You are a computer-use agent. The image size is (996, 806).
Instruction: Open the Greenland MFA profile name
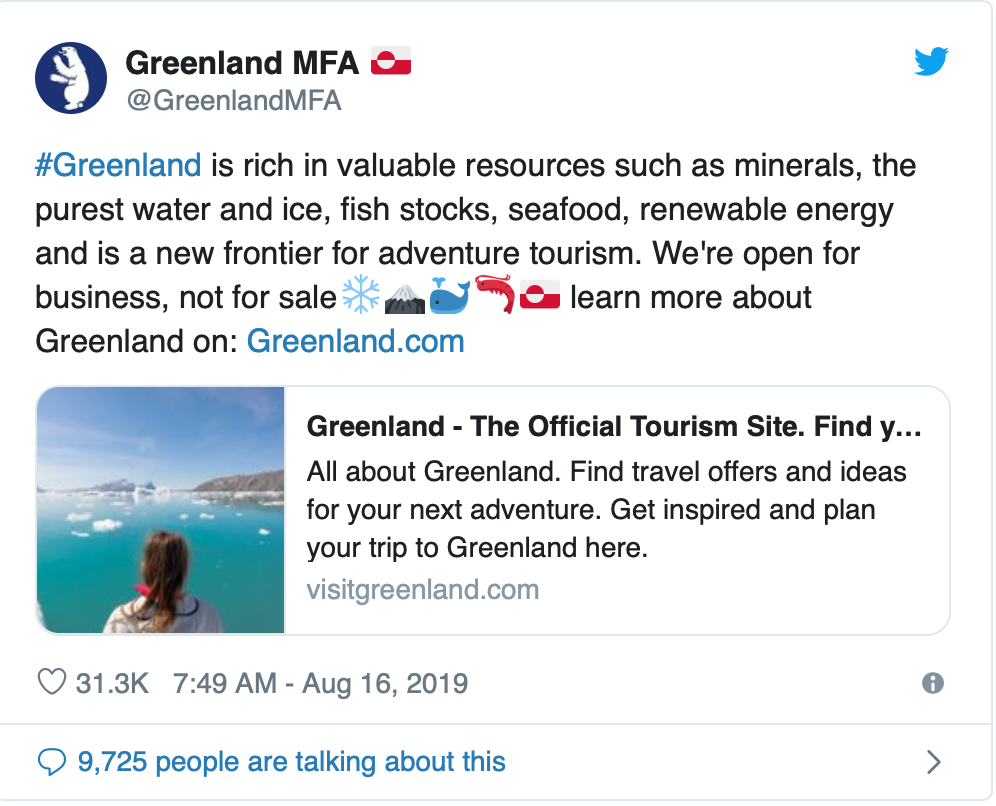coord(242,63)
